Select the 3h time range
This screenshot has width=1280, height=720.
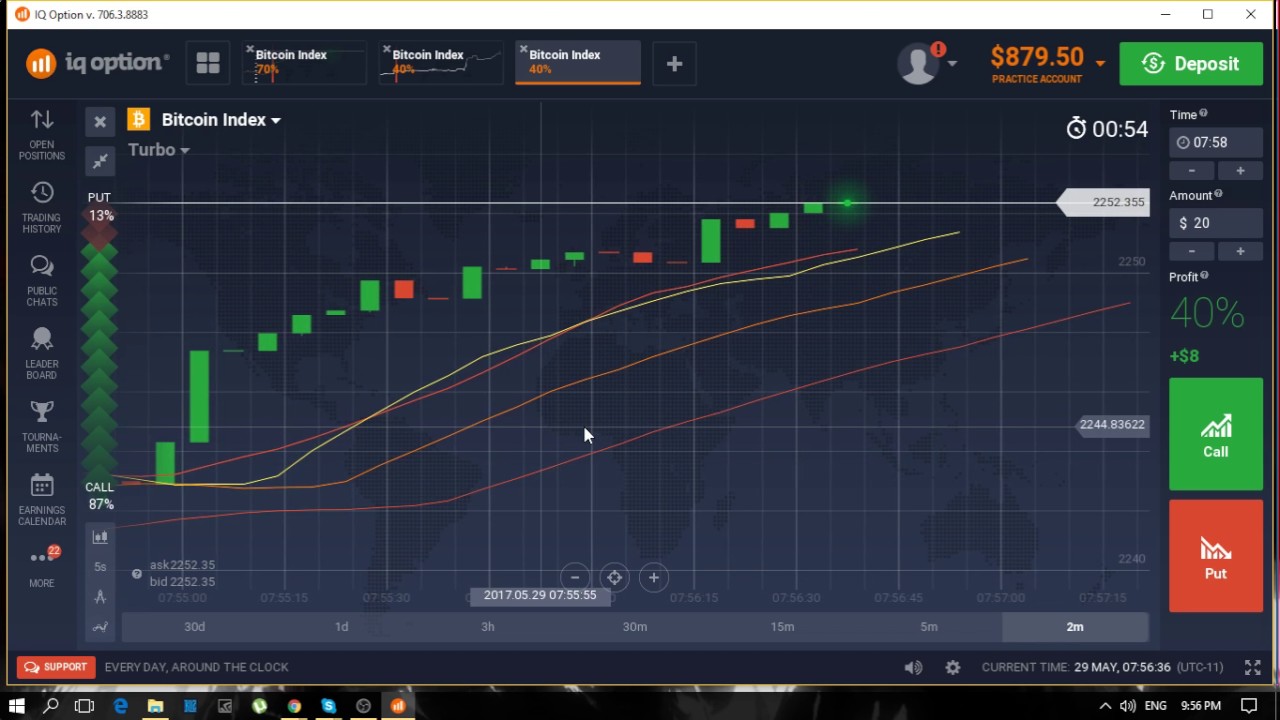pos(488,627)
